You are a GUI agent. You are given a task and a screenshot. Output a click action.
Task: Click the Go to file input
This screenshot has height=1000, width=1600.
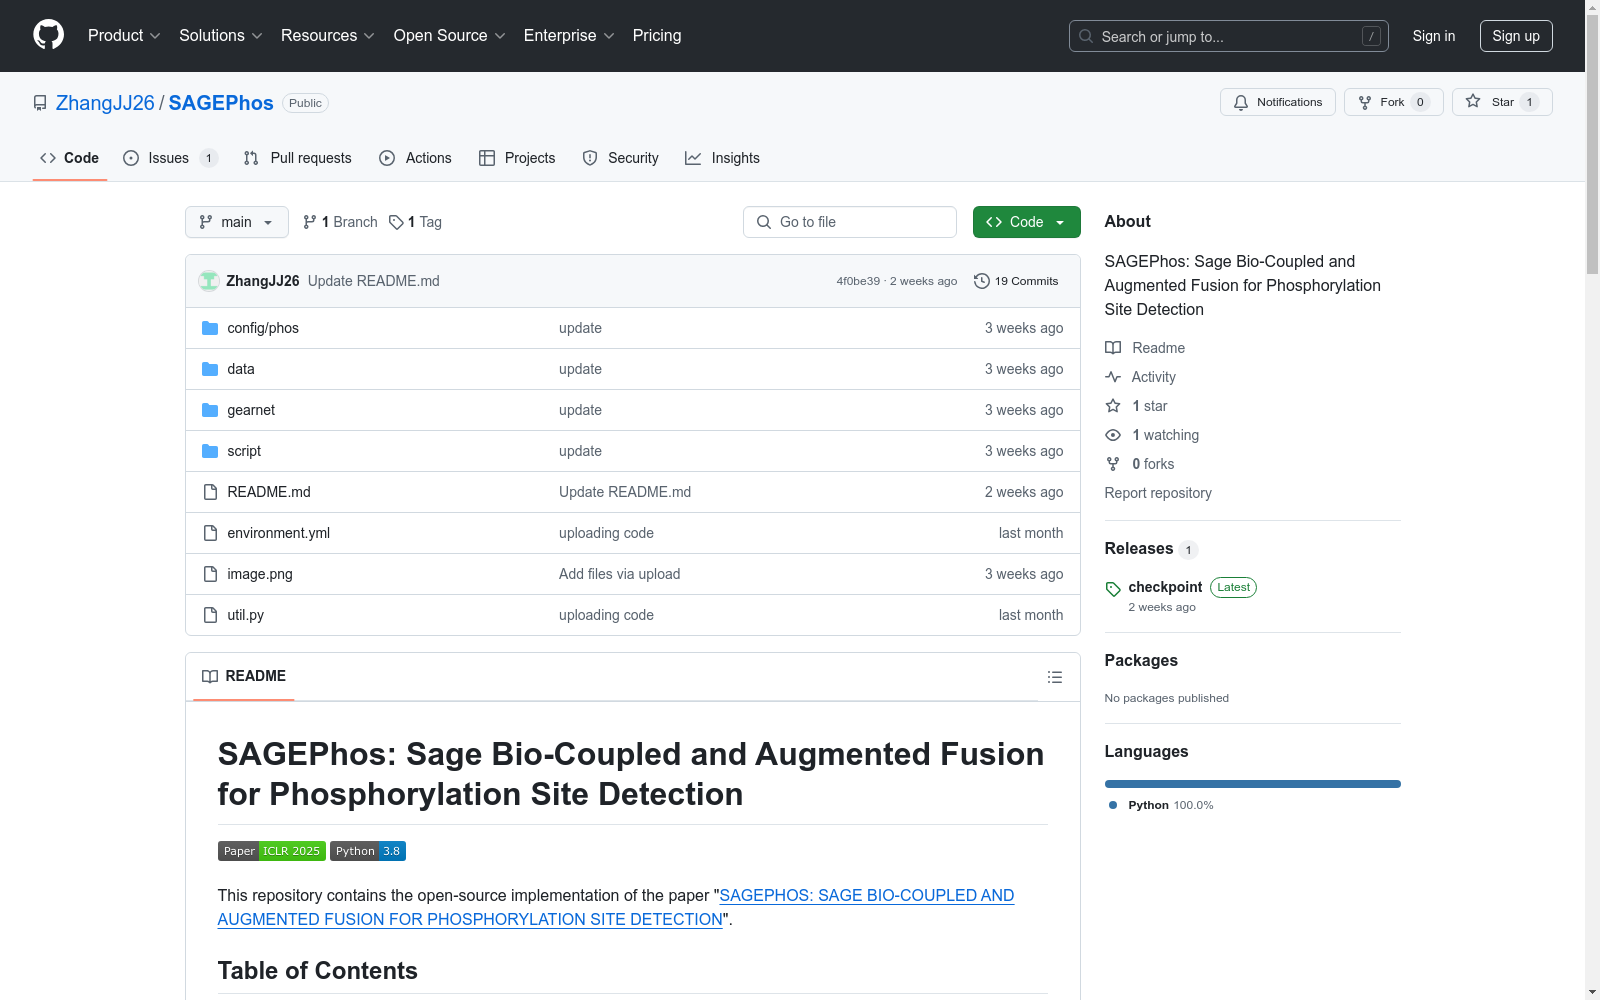pyautogui.click(x=850, y=222)
